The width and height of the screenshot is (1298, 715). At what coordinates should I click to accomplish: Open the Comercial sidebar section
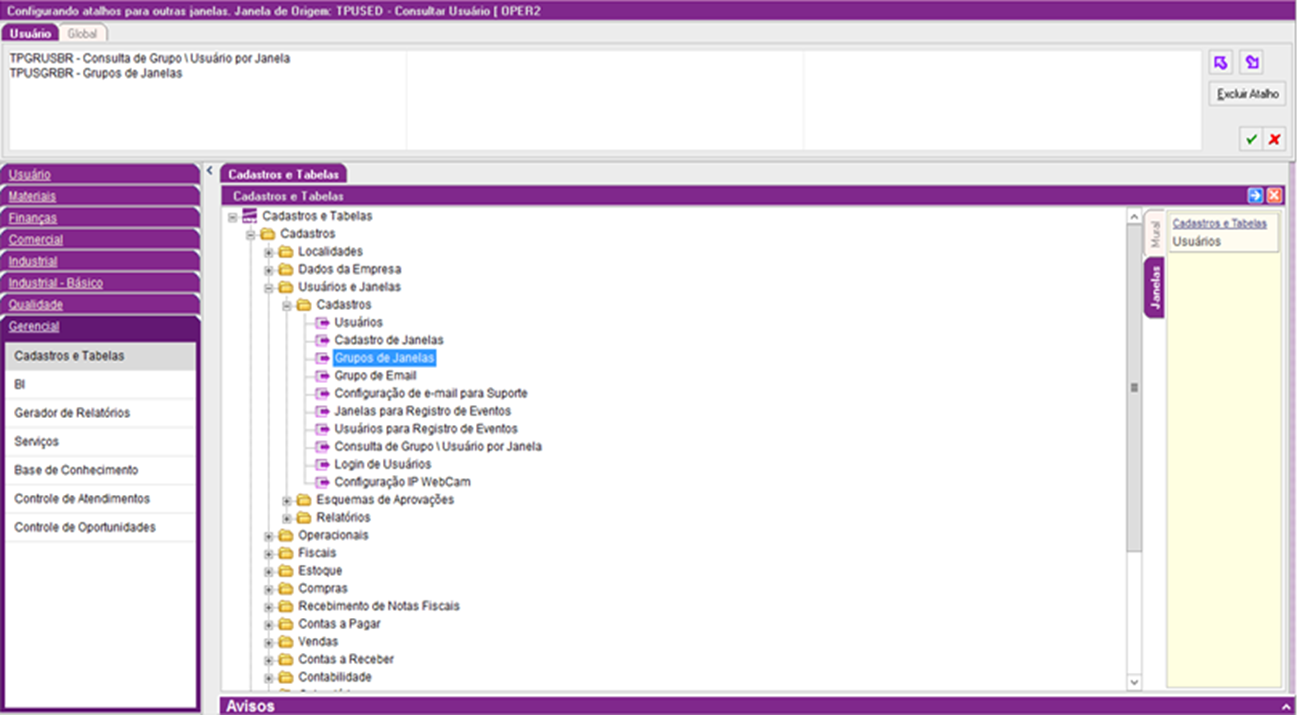point(100,240)
